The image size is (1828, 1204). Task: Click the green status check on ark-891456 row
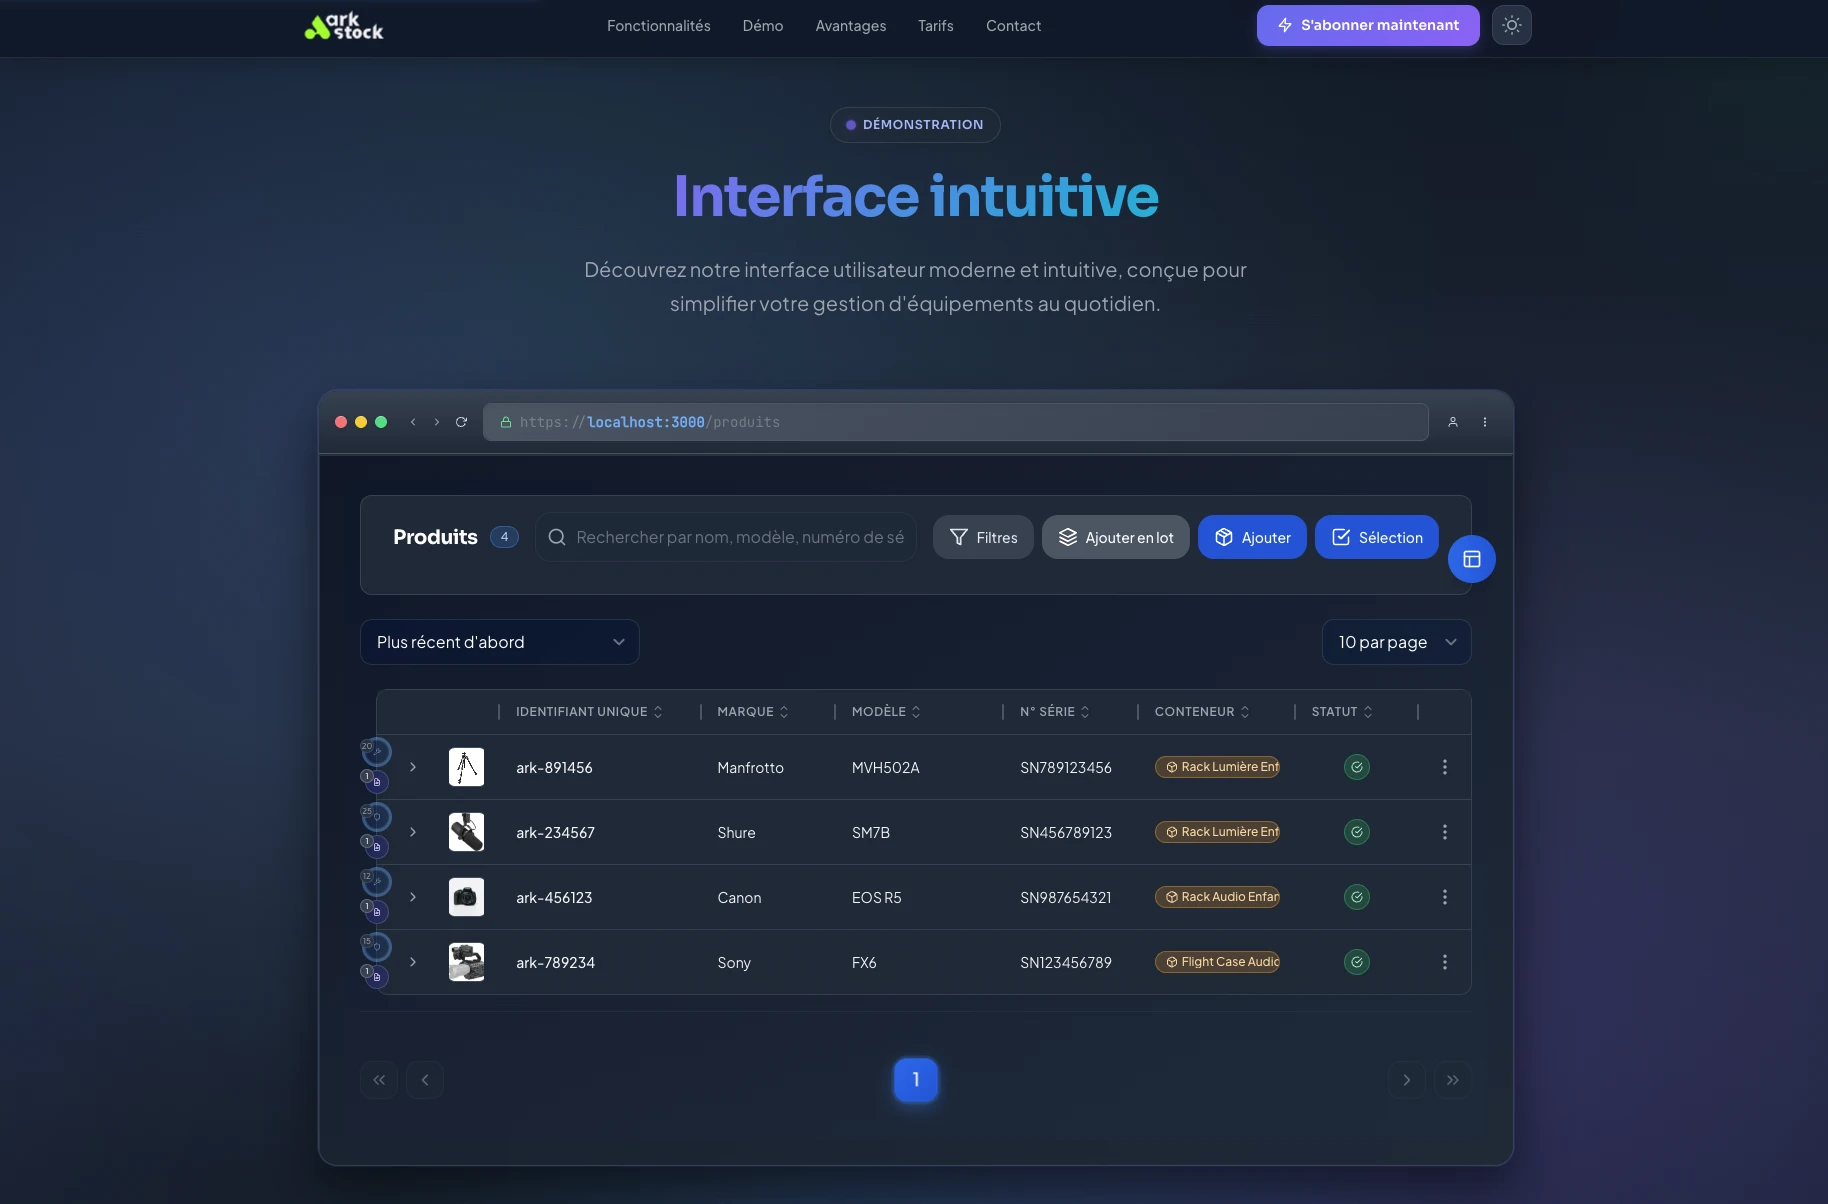(x=1355, y=767)
